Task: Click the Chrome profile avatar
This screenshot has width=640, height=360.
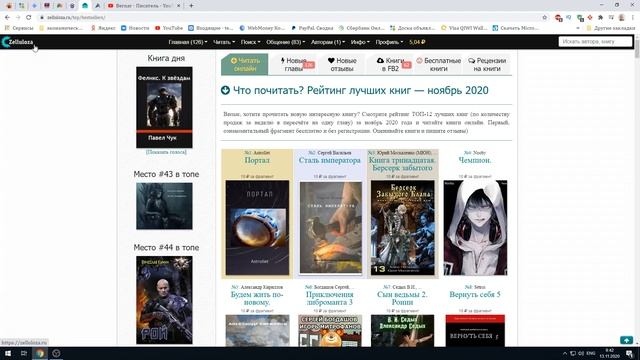Action: click(x=622, y=18)
